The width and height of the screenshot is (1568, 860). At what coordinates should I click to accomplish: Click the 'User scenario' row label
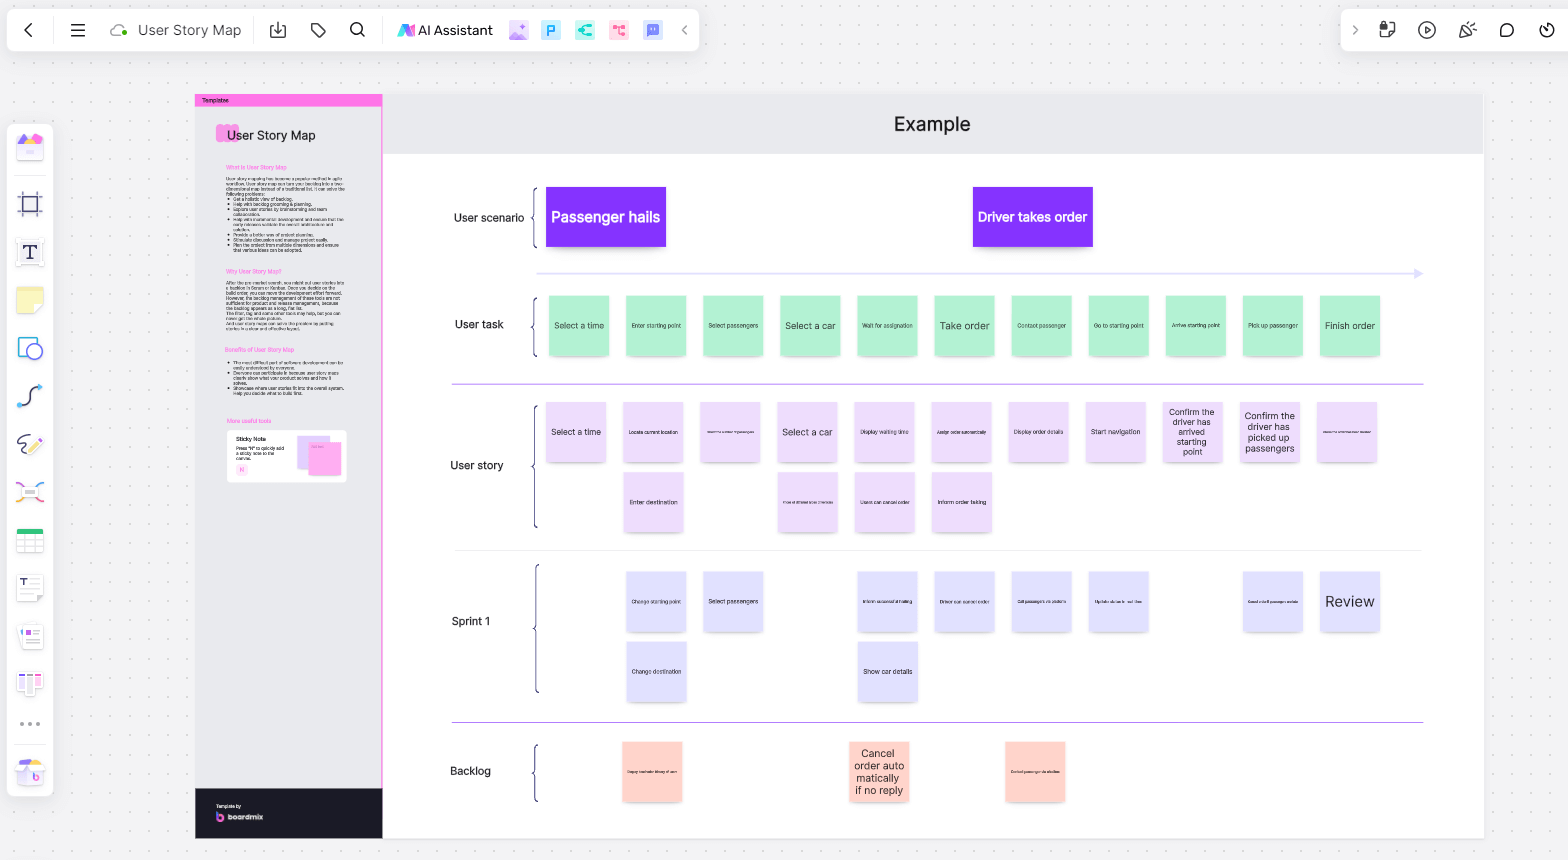[x=489, y=218]
